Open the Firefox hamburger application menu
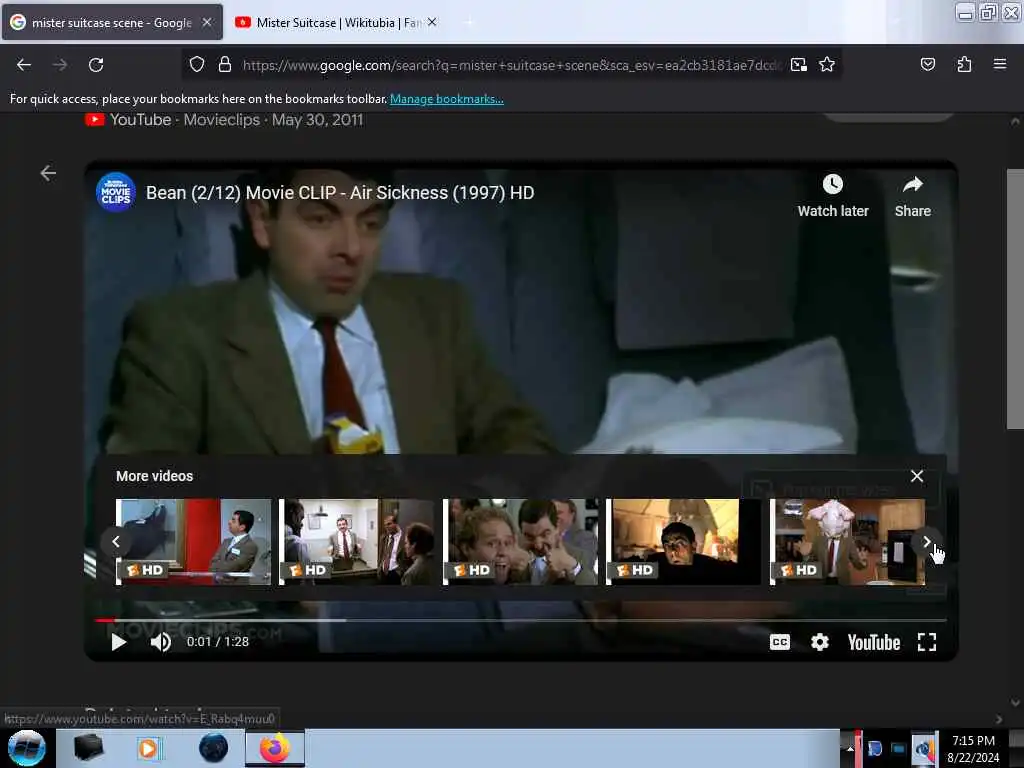 coord(999,65)
